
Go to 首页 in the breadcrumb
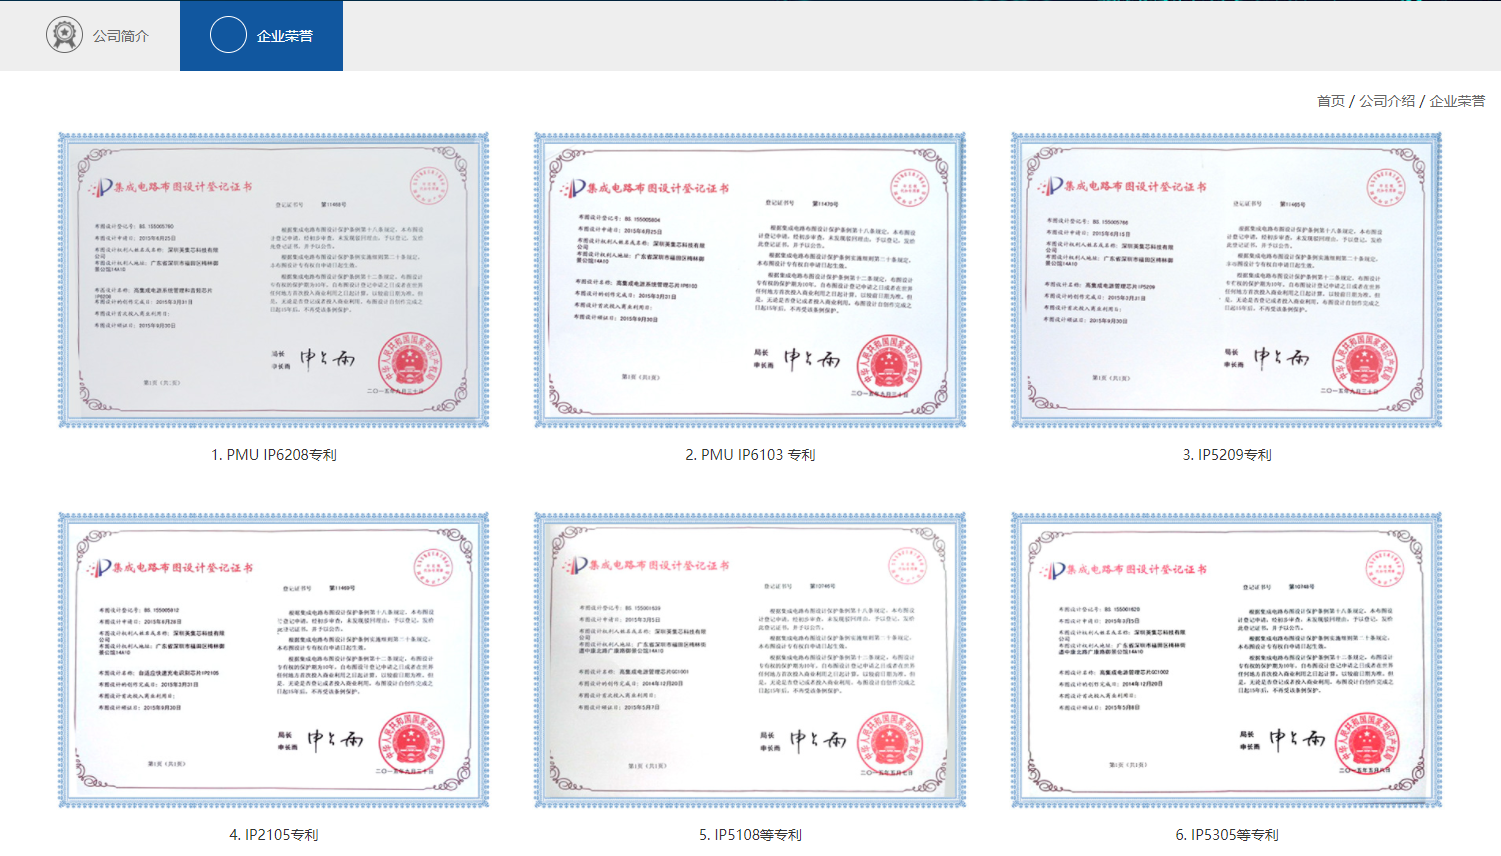tap(1330, 101)
